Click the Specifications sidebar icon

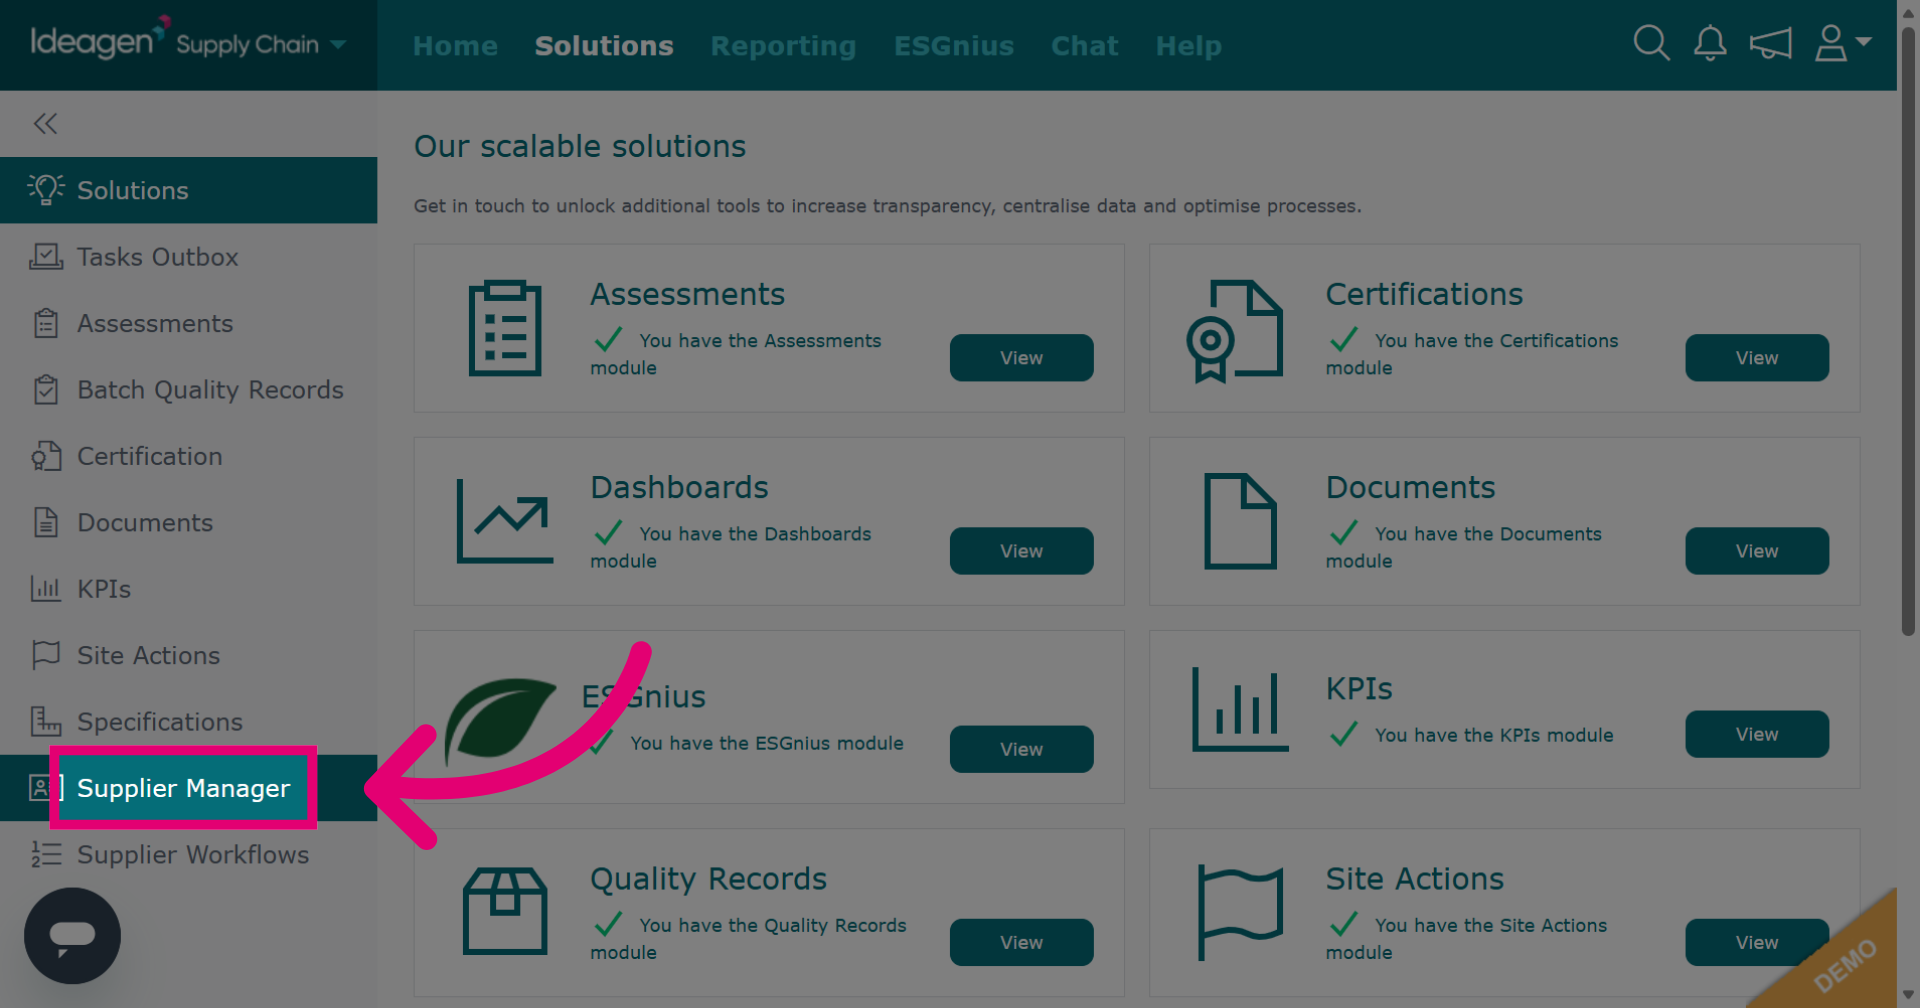(x=46, y=721)
